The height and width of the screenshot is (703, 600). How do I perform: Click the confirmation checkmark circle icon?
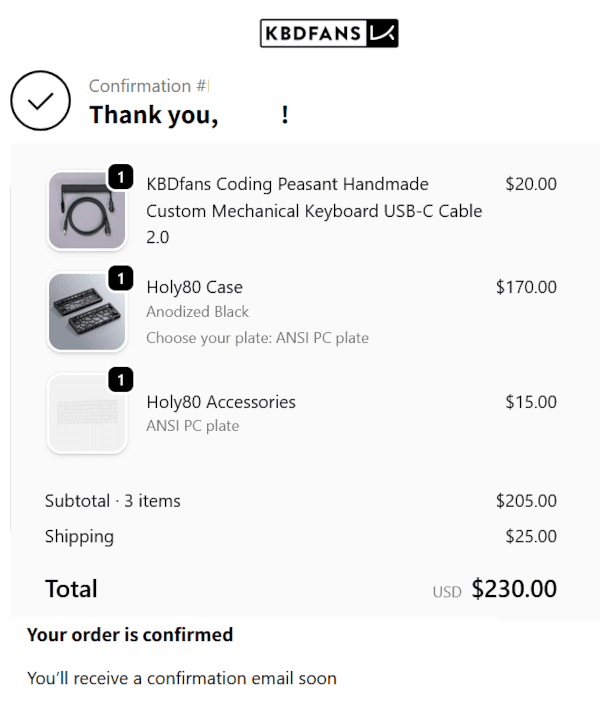tap(40, 101)
